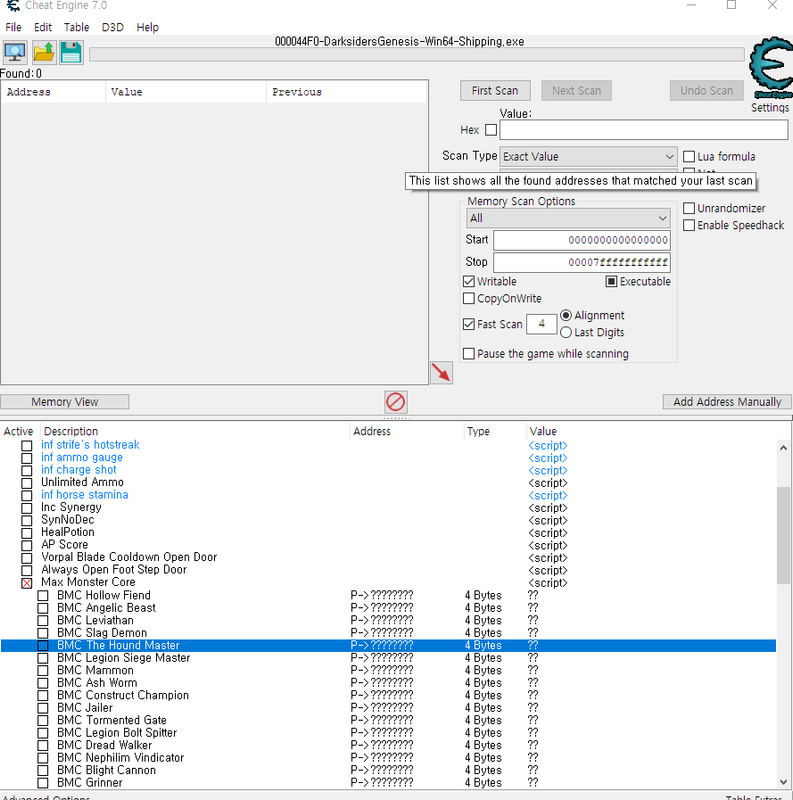Open the Table menu

[x=77, y=27]
